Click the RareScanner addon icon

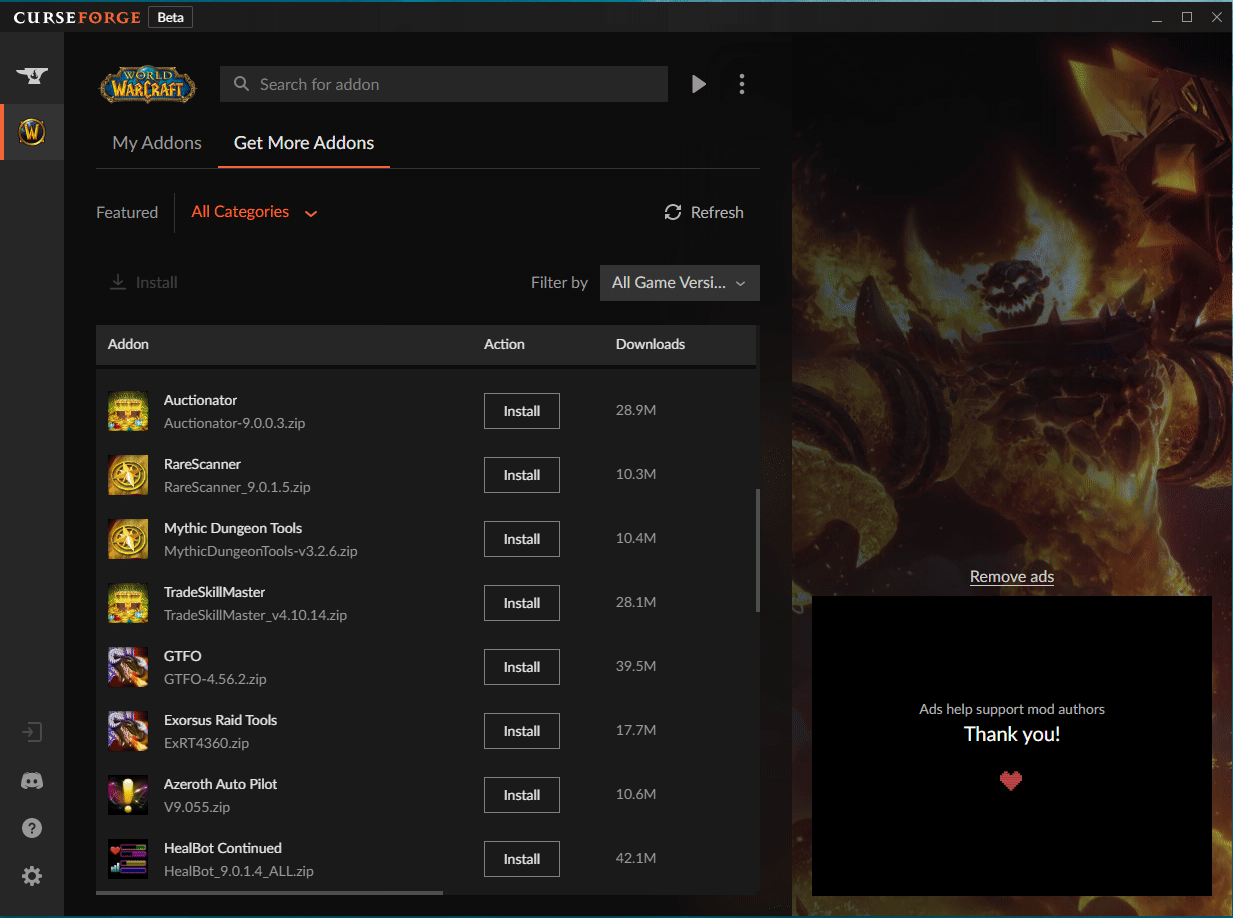pos(128,475)
